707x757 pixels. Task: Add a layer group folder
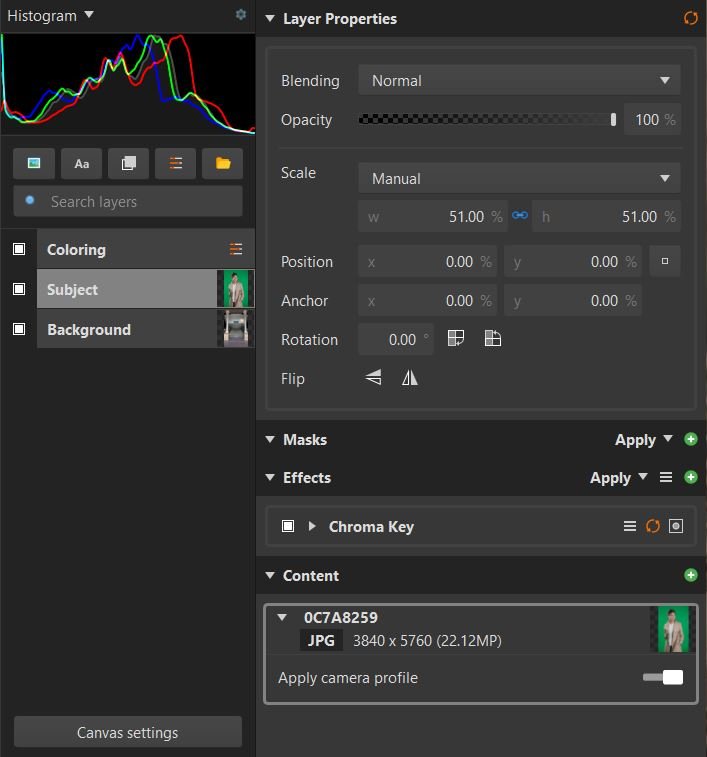click(223, 163)
